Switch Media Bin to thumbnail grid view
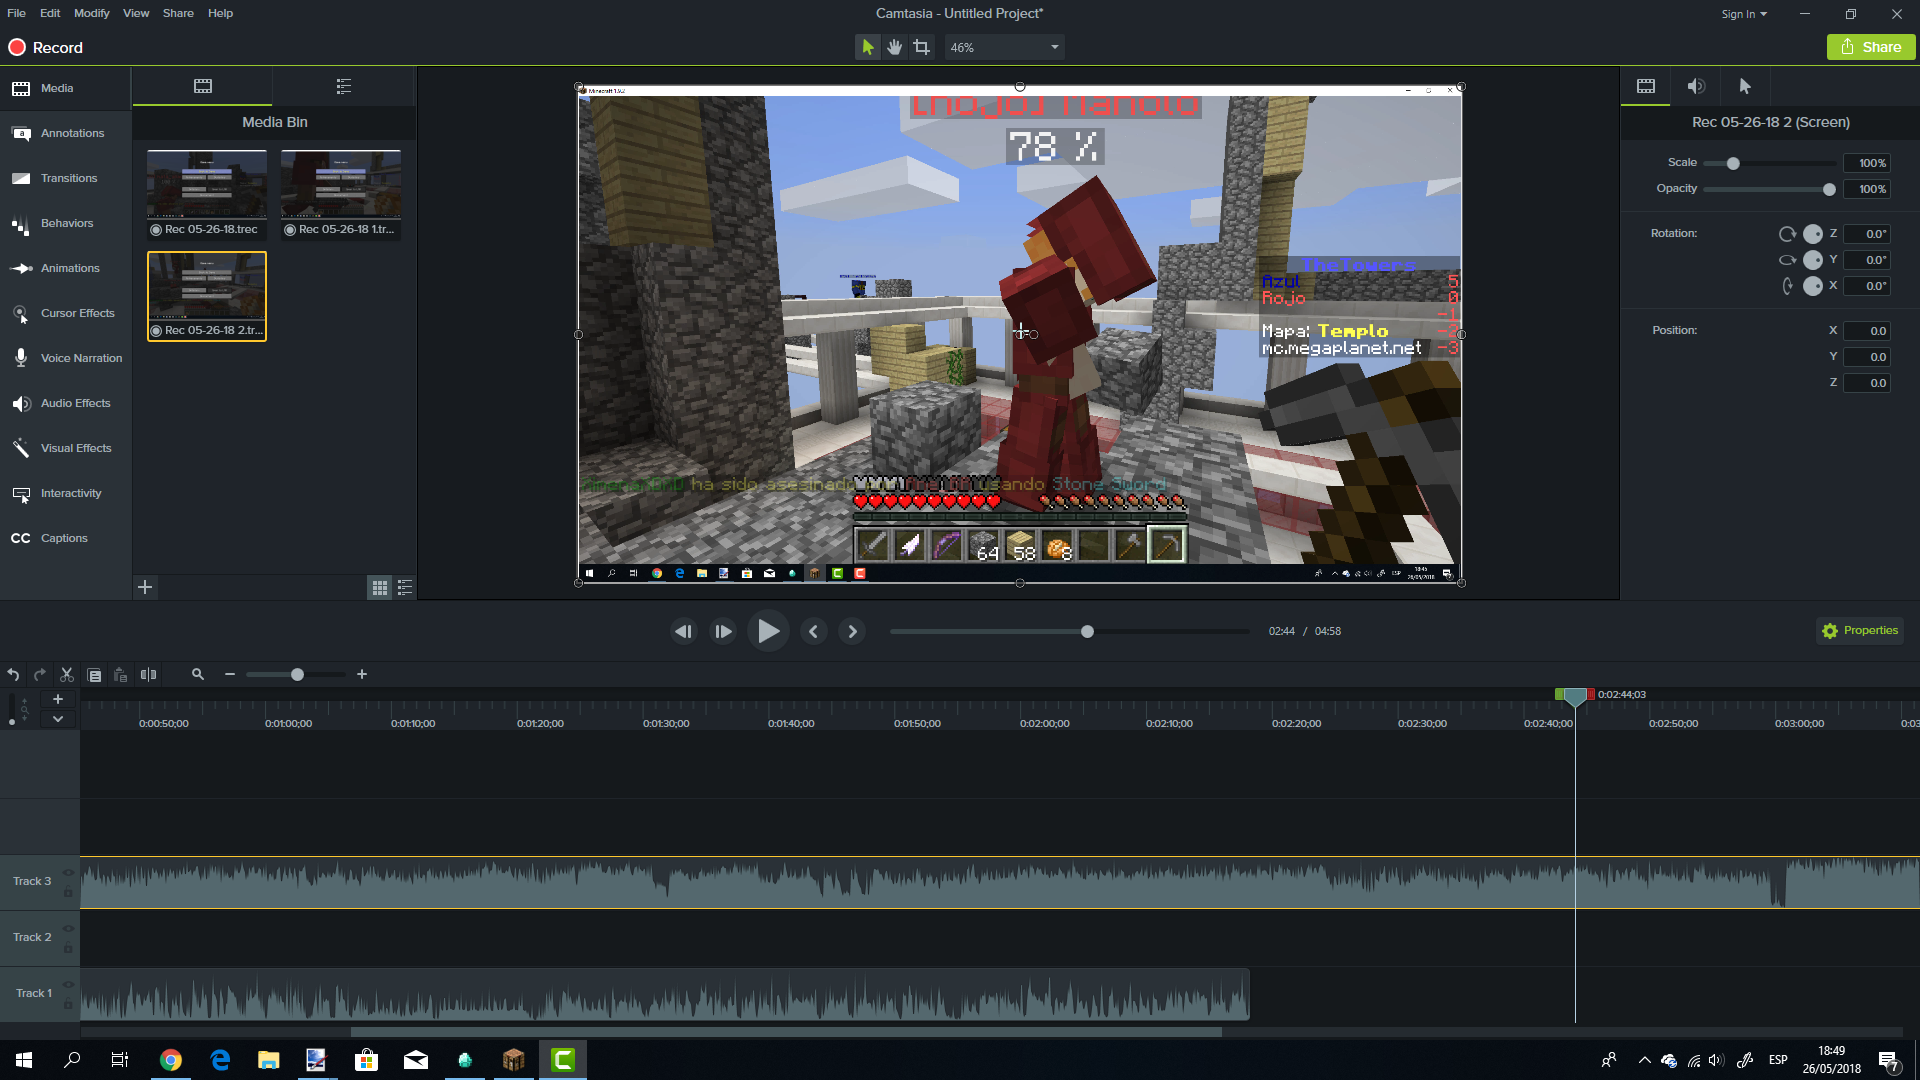The image size is (1920, 1080). tap(380, 588)
